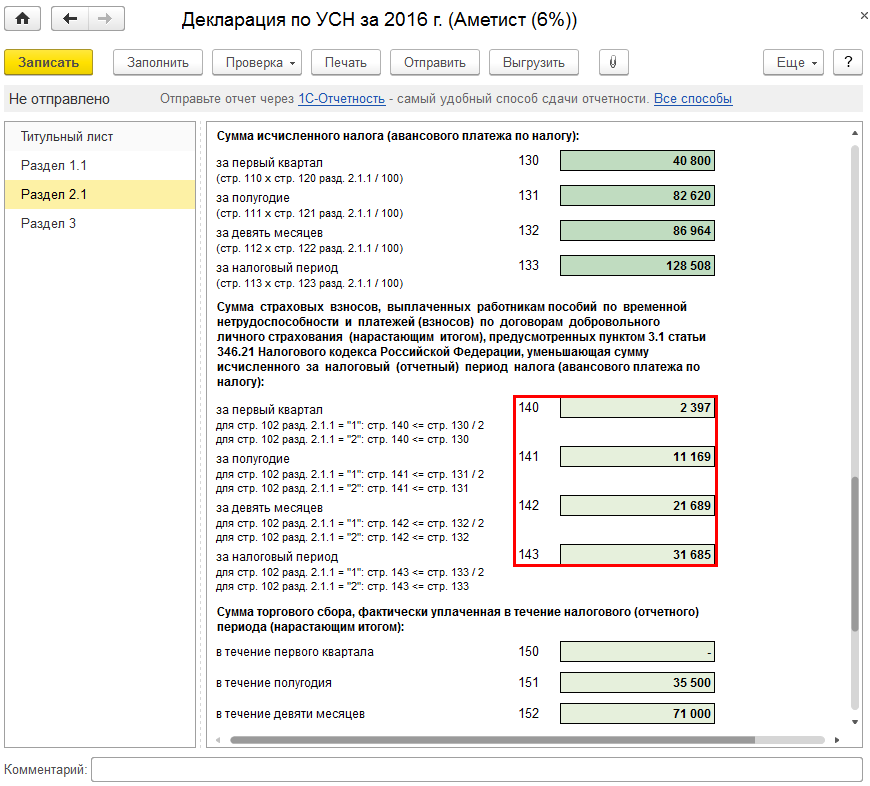This screenshot has width=870, height=786.
Task: Open the Проверка dropdown menu
Action: point(257,62)
